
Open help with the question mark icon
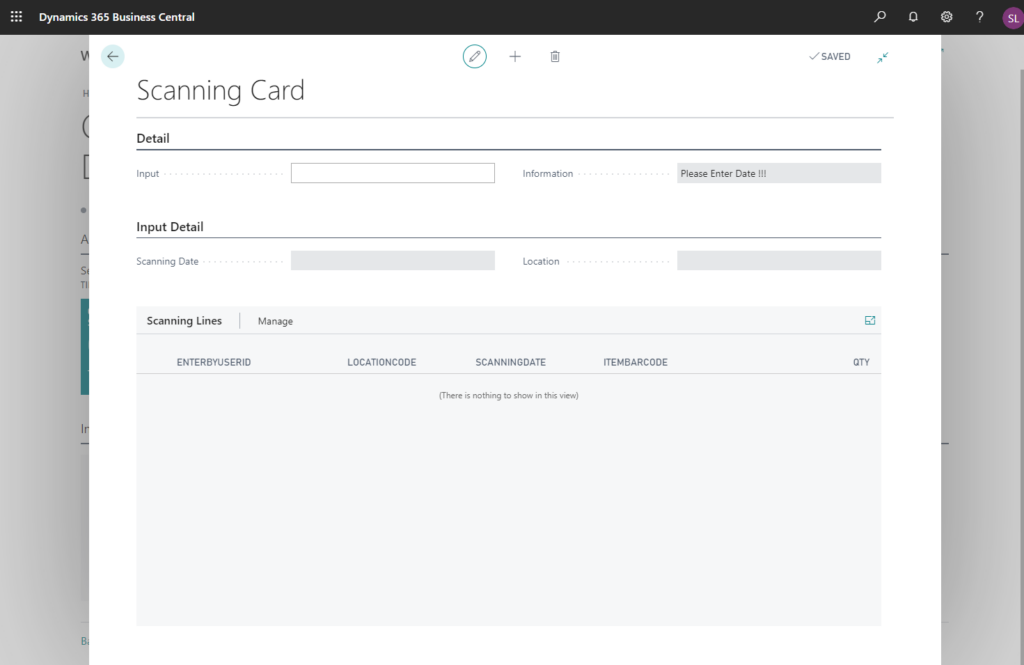[x=979, y=16]
